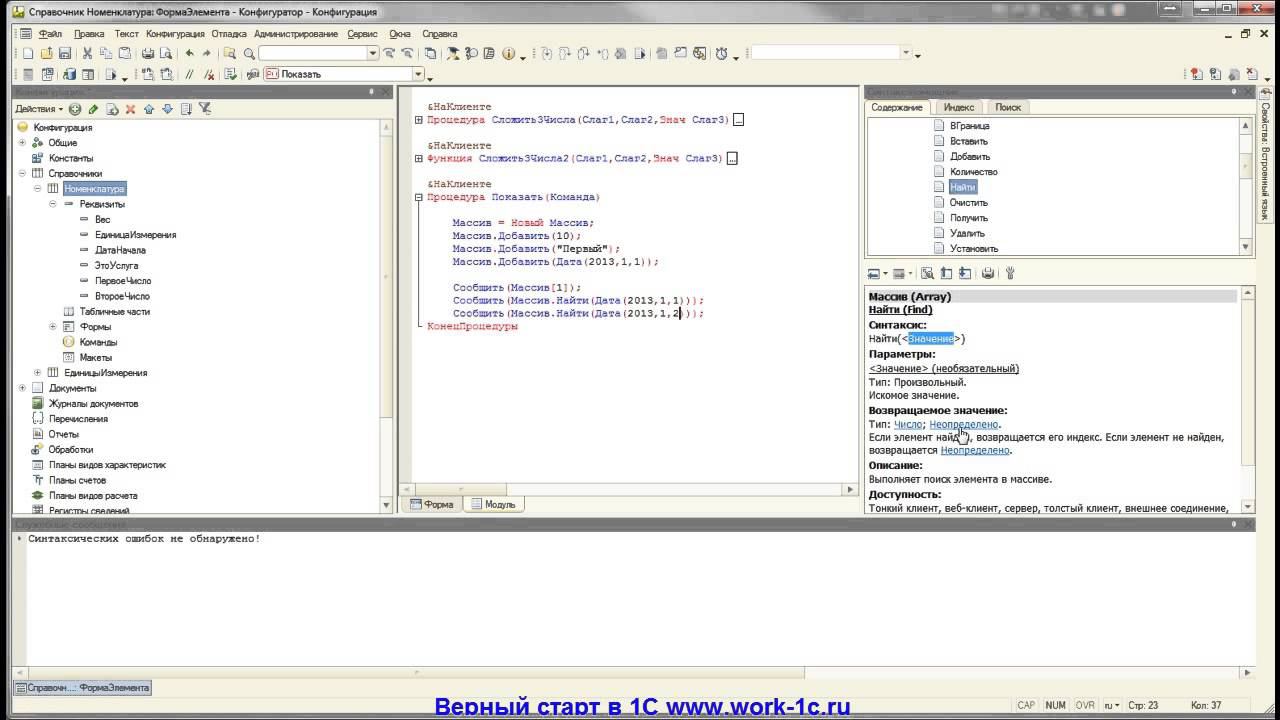Click the Syntax check toolbar icon
The height and width of the screenshot is (720, 1280).
click(230, 74)
